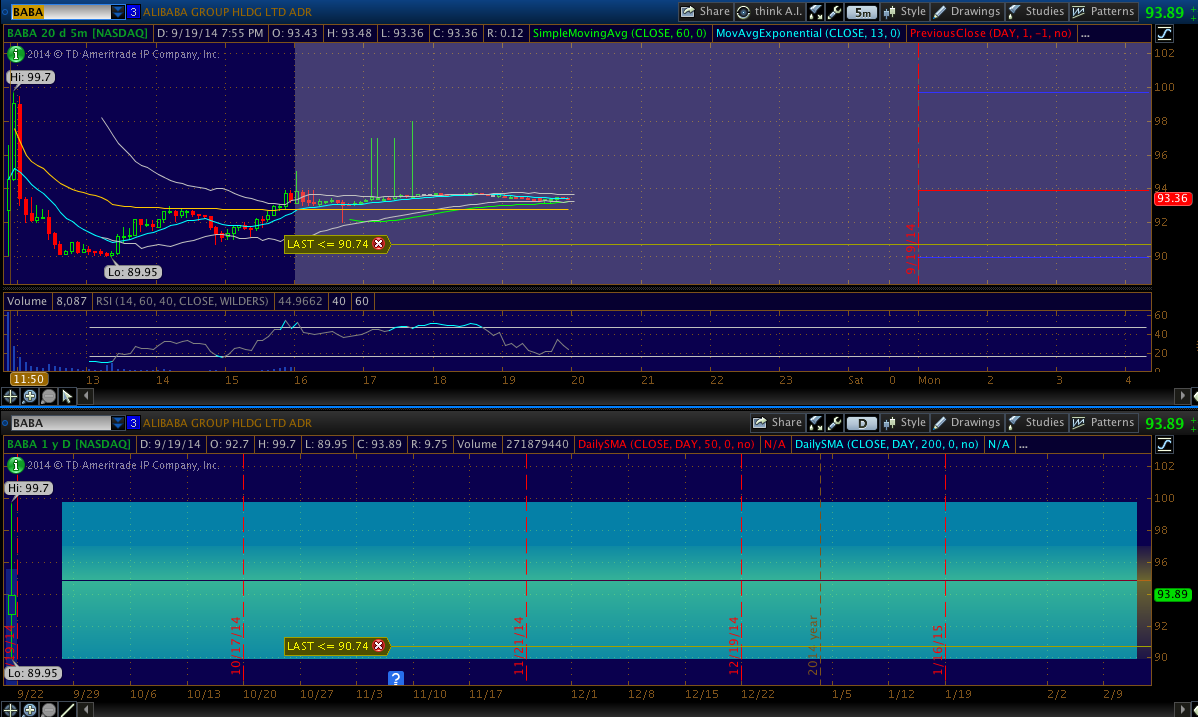Image resolution: width=1198 pixels, height=717 pixels.
Task: Remove the LAST <= 90.74 alert on upper chart
Action: click(378, 244)
